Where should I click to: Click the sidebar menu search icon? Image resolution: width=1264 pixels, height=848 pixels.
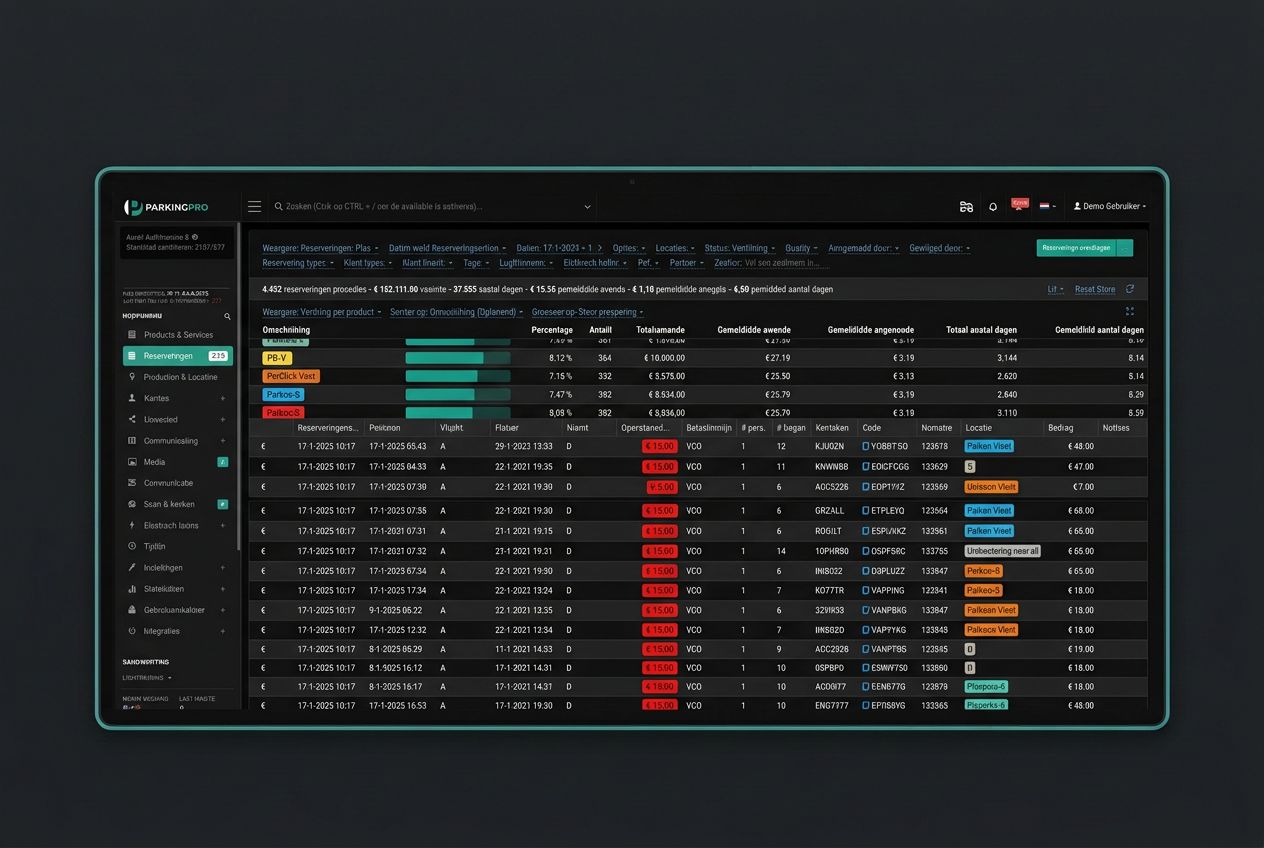tap(227, 316)
